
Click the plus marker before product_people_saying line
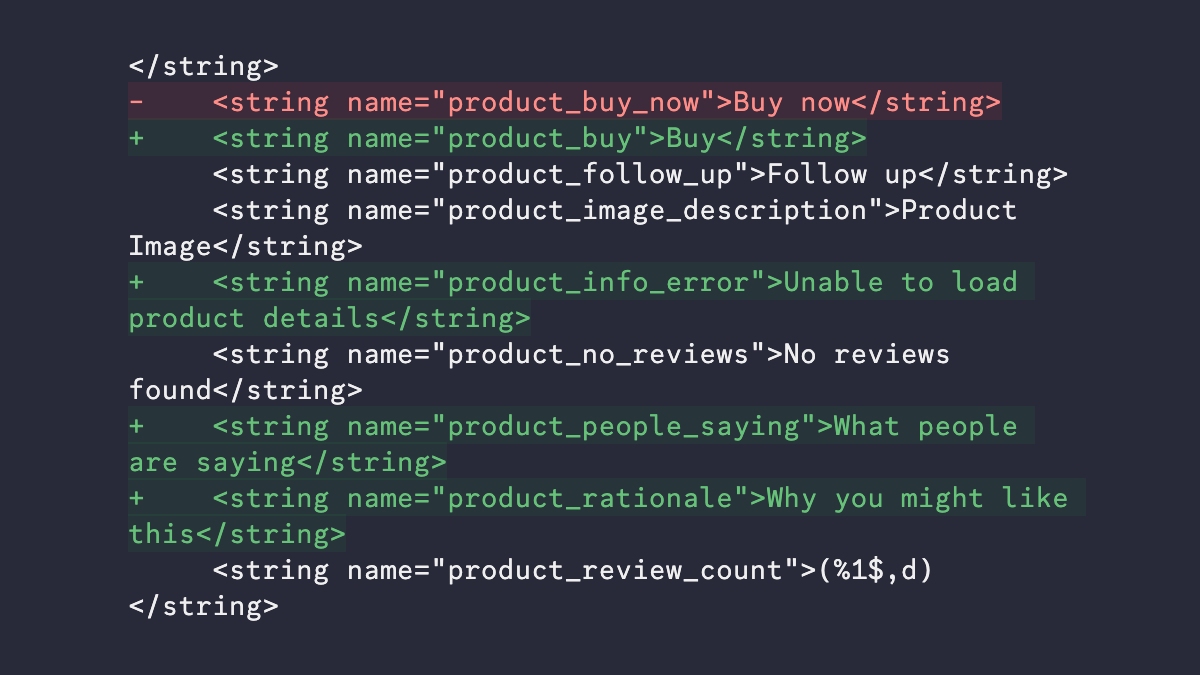coord(136,427)
